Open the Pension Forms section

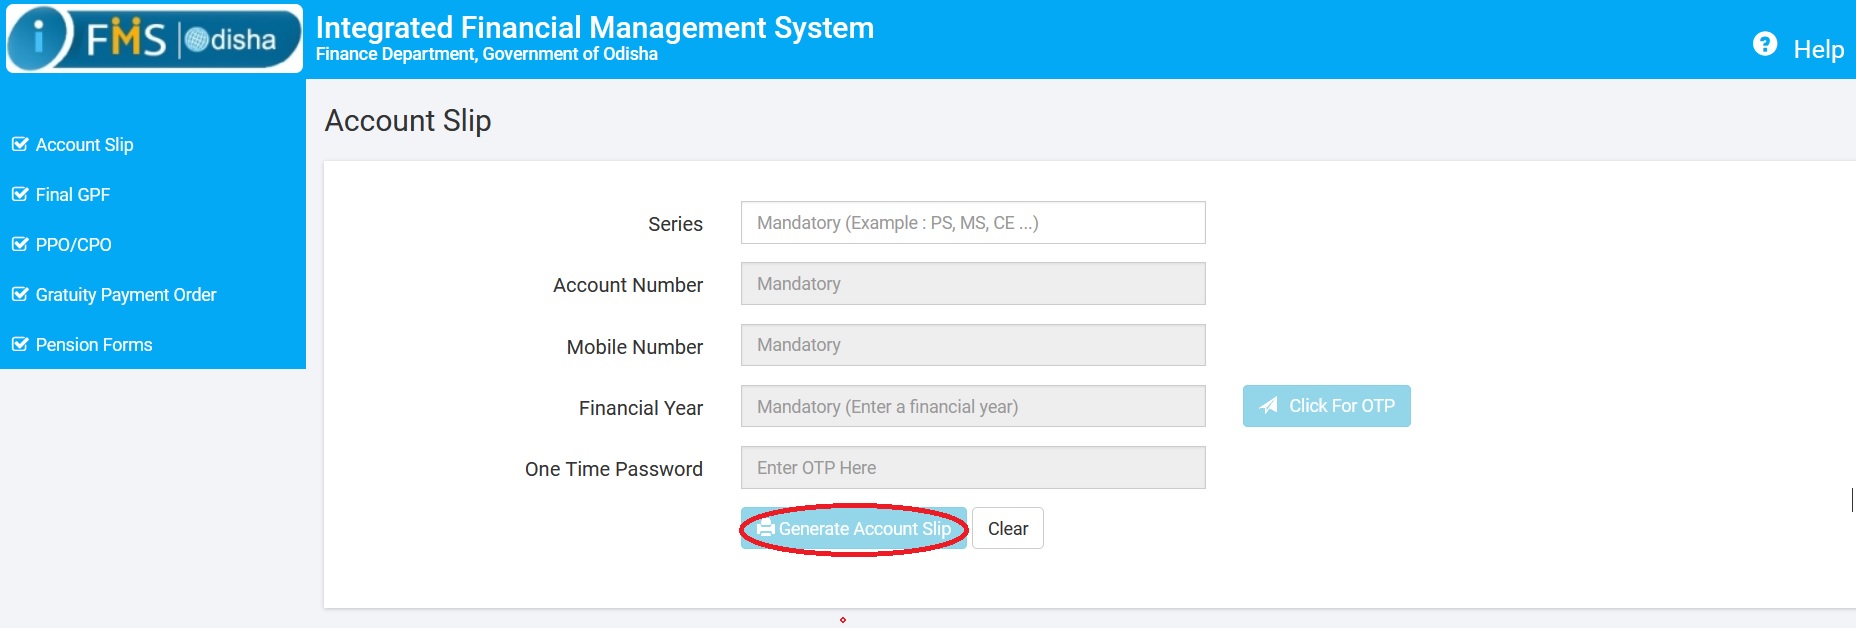(x=94, y=345)
